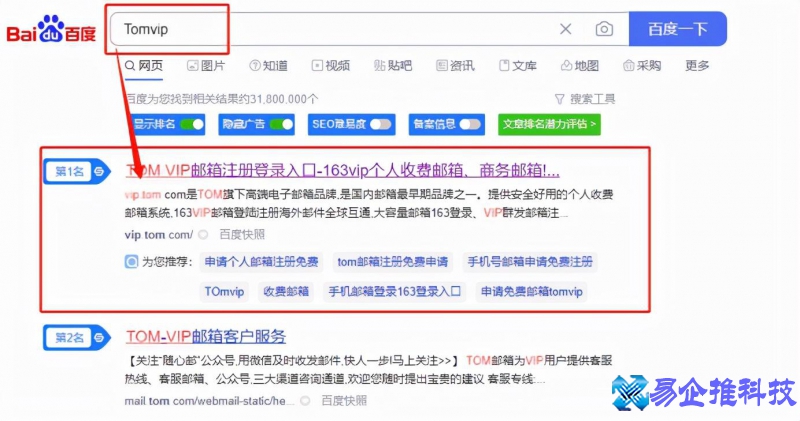Screen dimensions: 800x421
Task: Click 文章排名潜力评估 green button
Action: [x=549, y=124]
